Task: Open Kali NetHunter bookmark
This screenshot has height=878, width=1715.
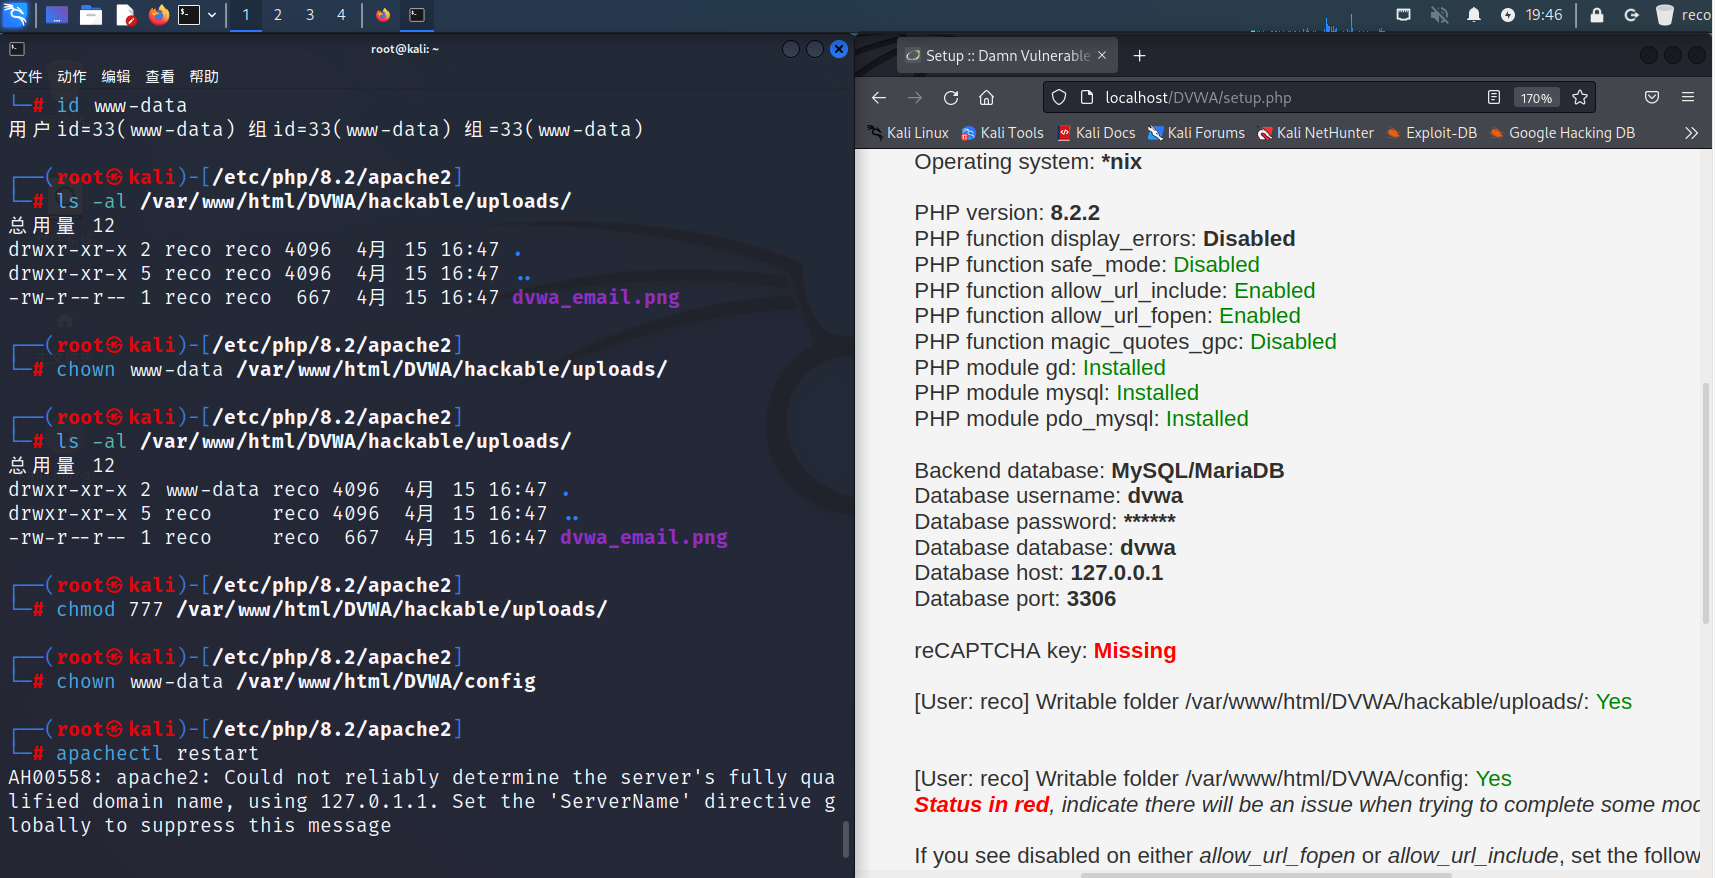Action: (1315, 133)
